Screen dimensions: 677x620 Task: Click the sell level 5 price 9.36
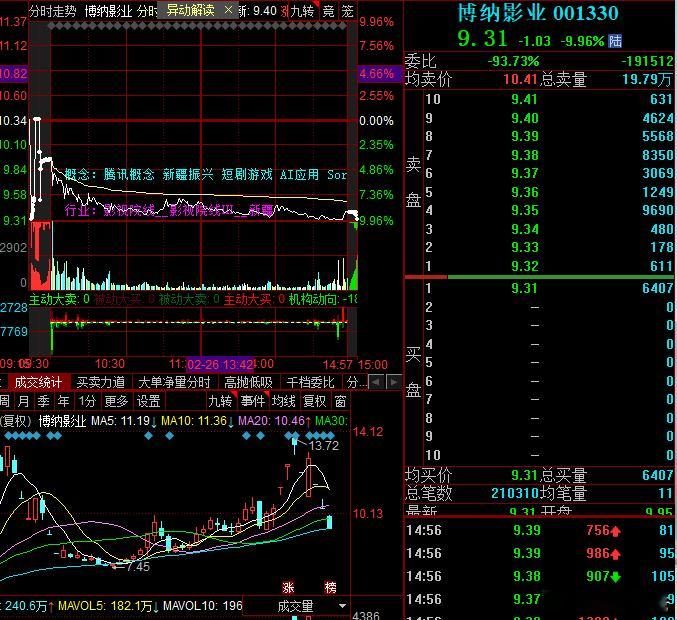click(525, 192)
